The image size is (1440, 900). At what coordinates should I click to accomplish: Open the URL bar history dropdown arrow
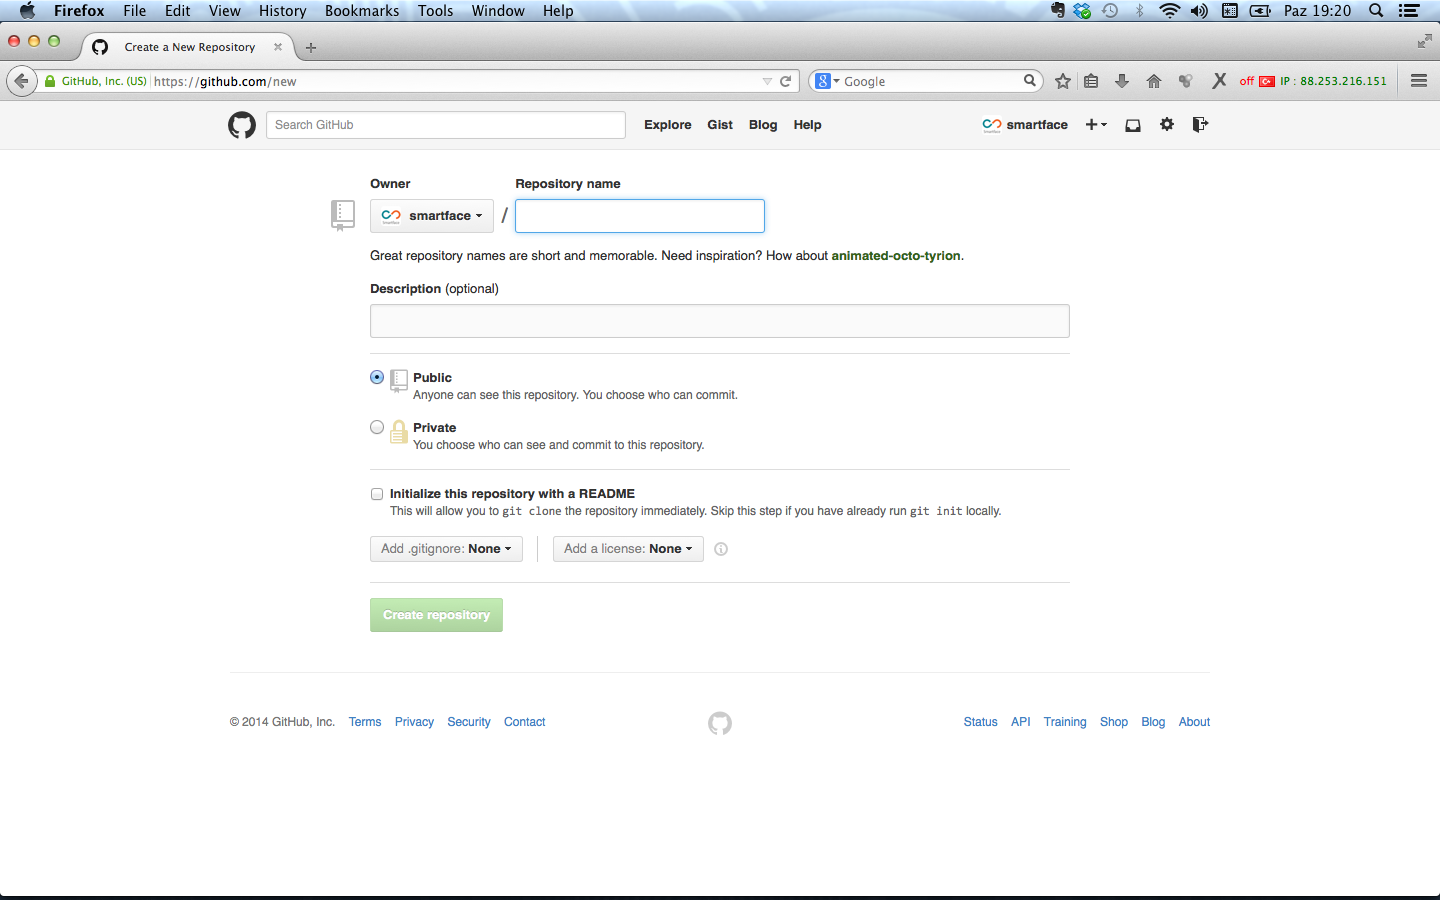[x=767, y=81]
